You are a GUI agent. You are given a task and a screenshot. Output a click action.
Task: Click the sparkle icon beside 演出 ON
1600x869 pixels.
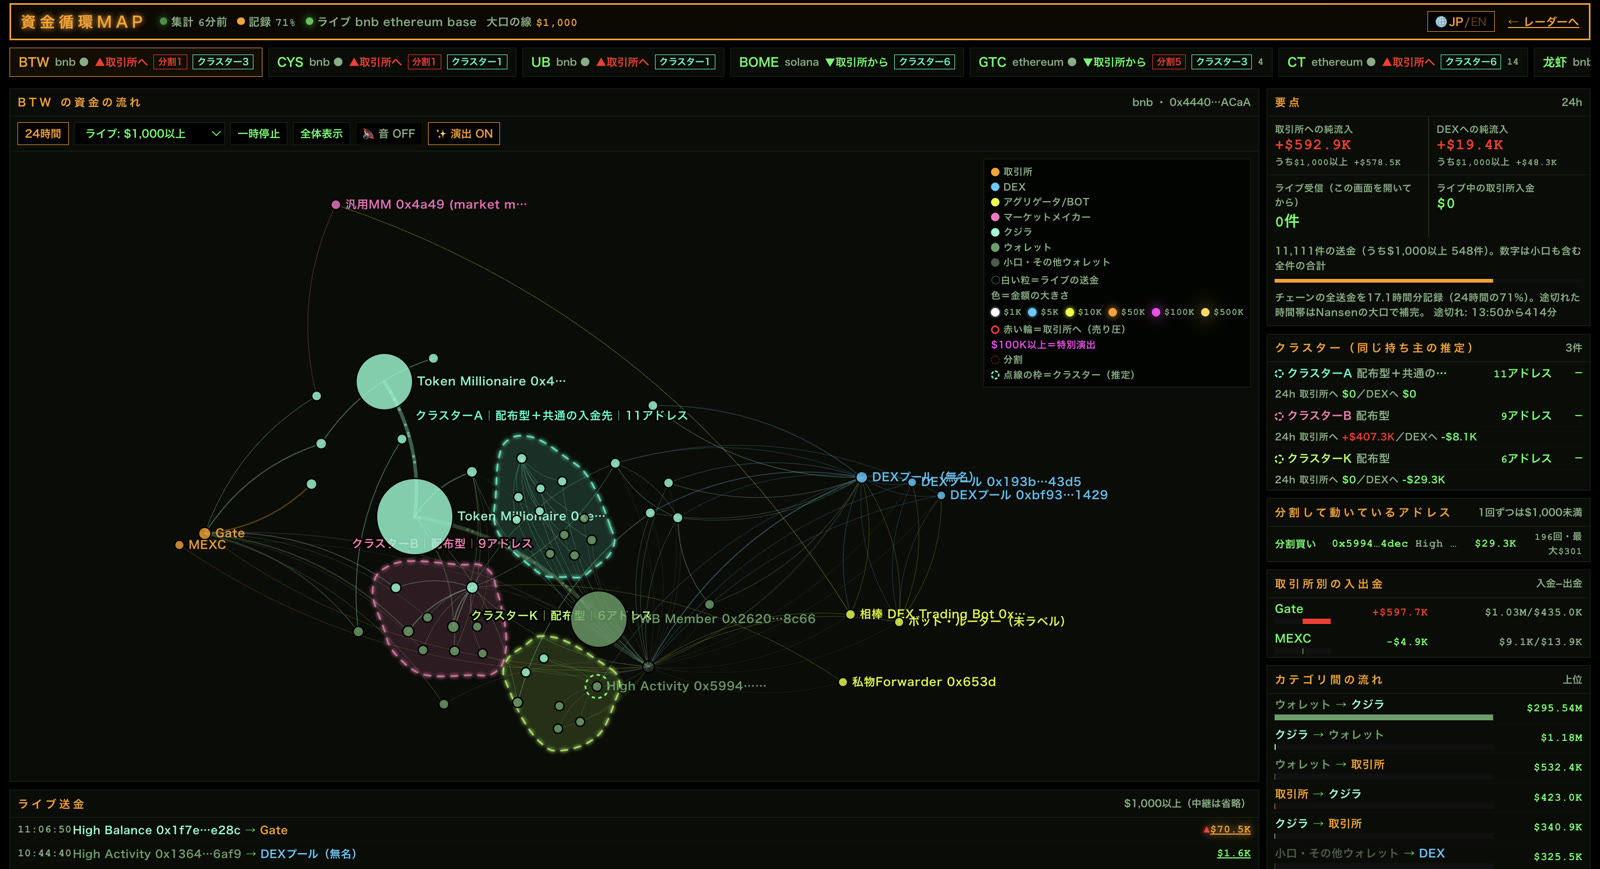coord(441,134)
